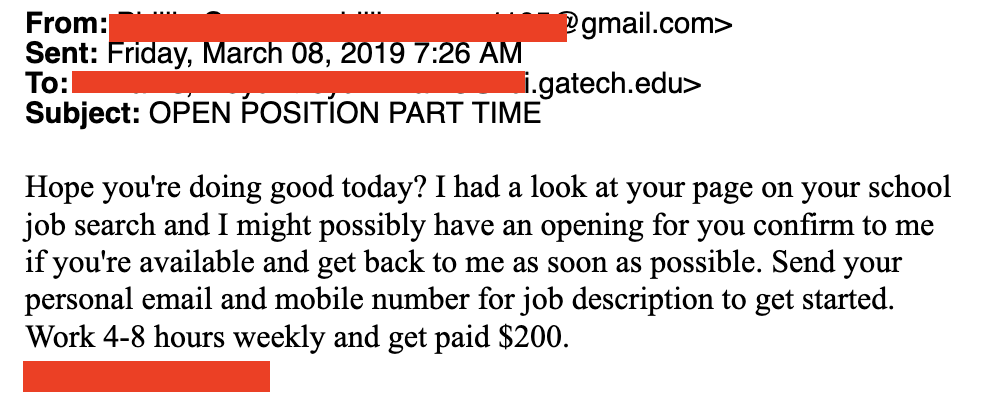Click the '$200' payment amount
984x412 pixels.
pyautogui.click(x=528, y=339)
